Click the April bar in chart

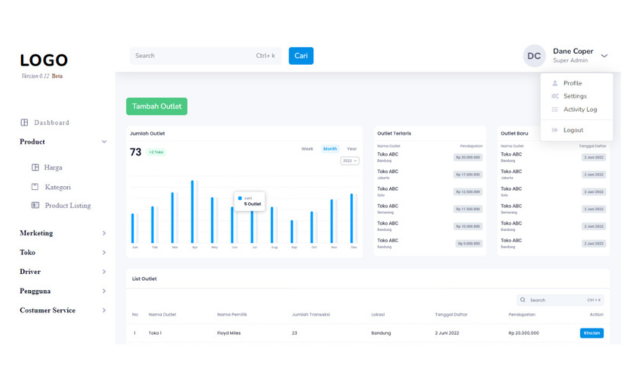(x=192, y=212)
